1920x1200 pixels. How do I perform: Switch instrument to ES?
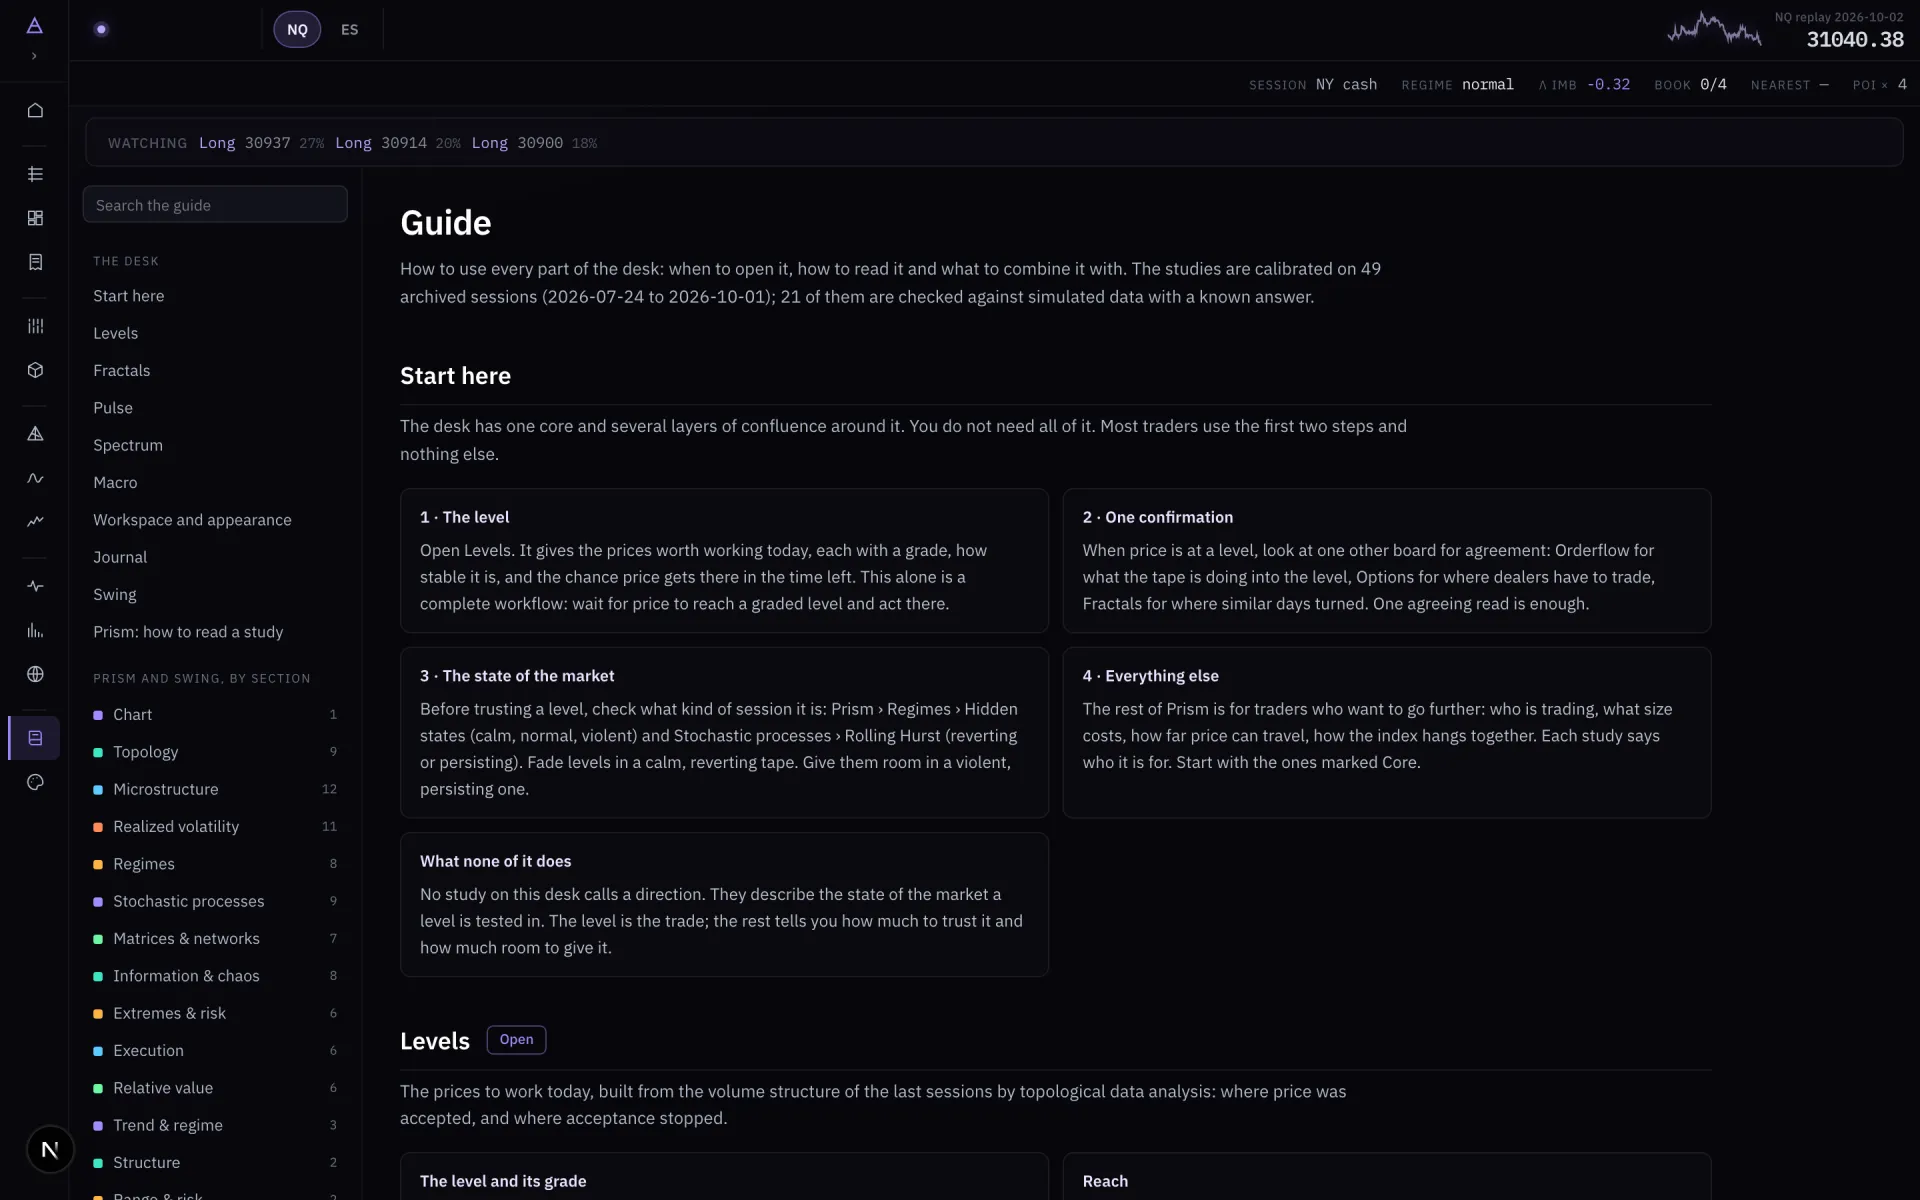coord(349,30)
